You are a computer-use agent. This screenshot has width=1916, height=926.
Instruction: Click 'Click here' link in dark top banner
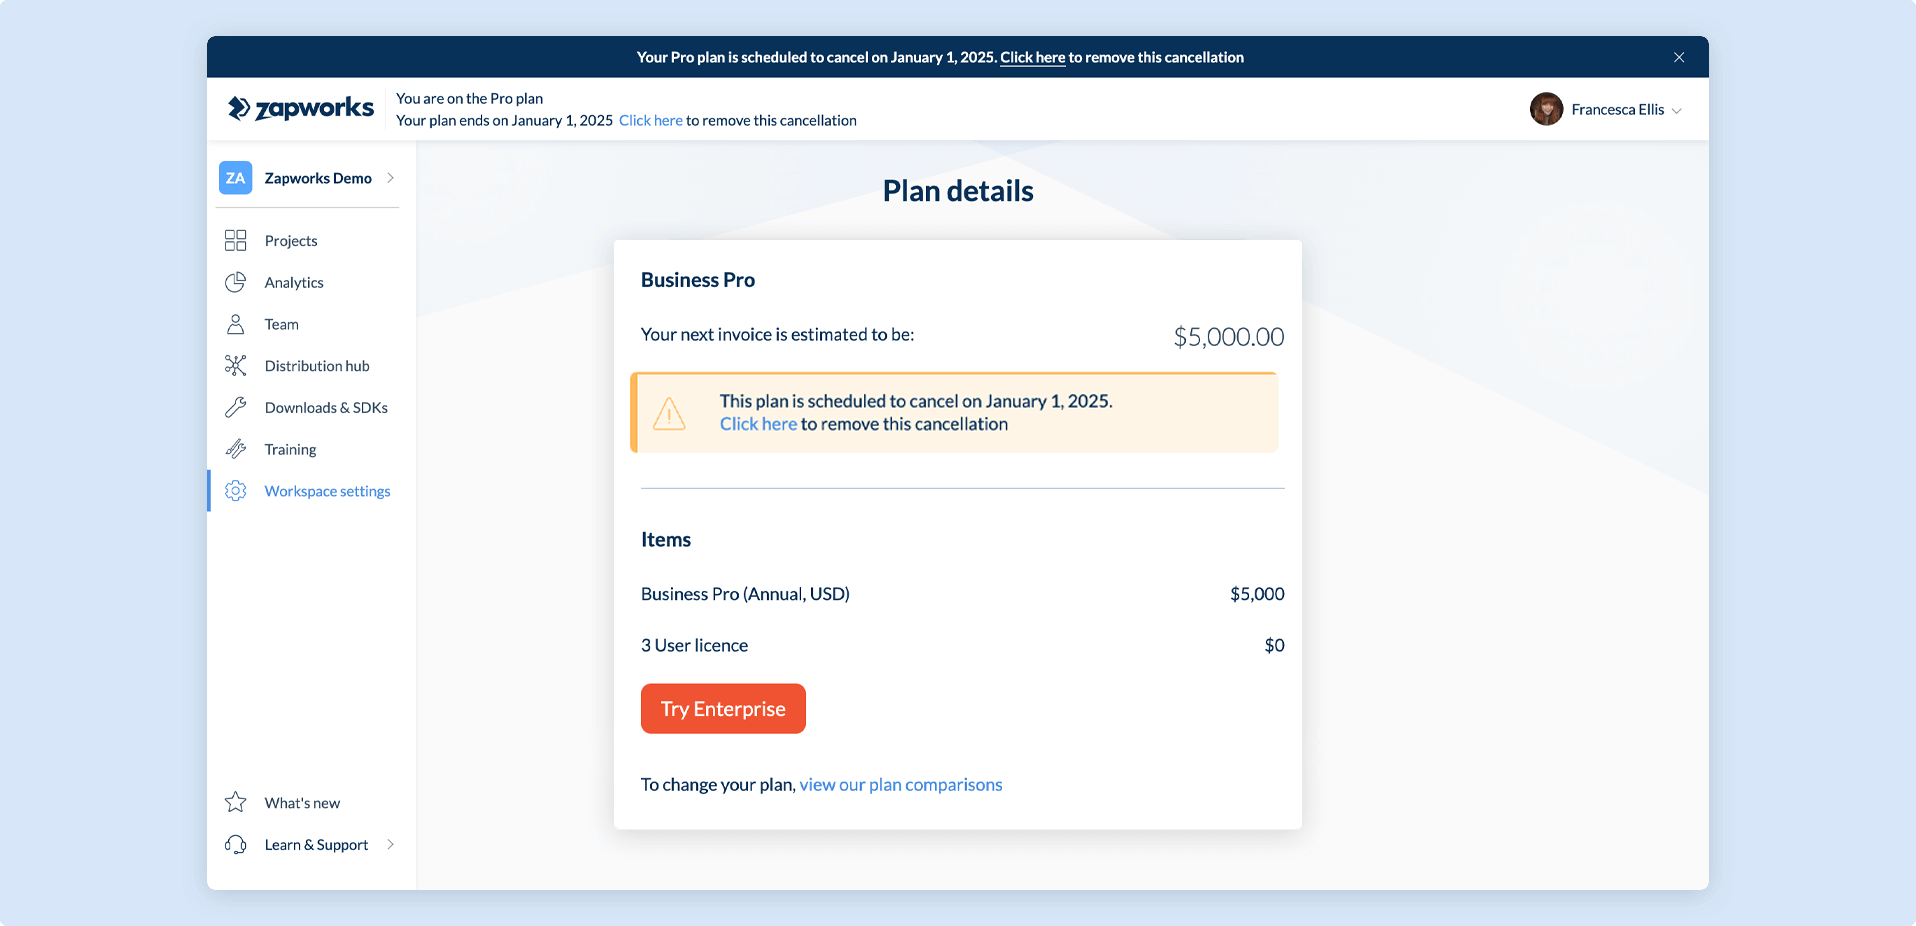[1033, 57]
